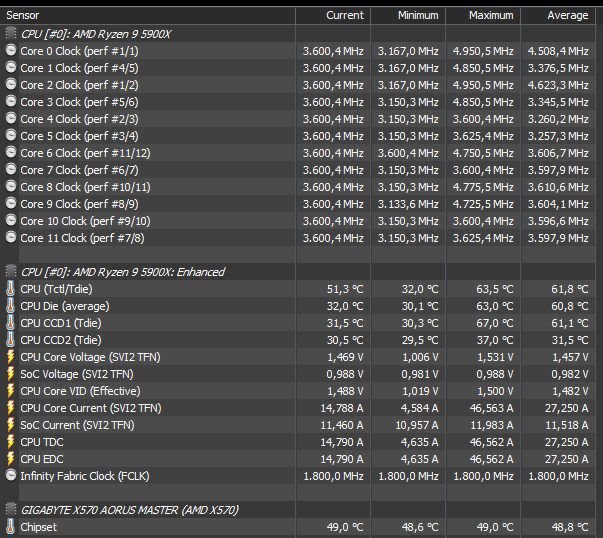Click CPU Die average current value 32,0 °C
The width and height of the screenshot is (603, 538).
345,306
